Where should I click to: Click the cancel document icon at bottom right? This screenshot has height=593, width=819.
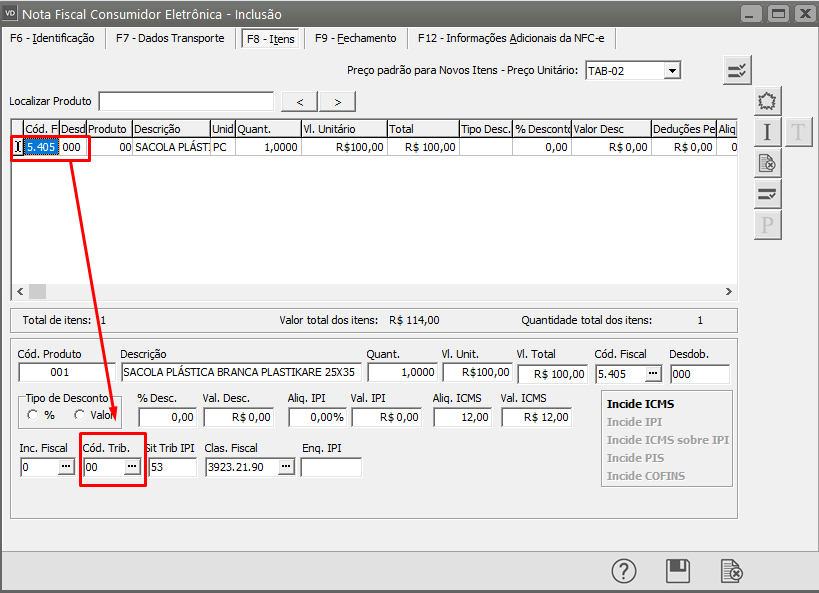(732, 571)
